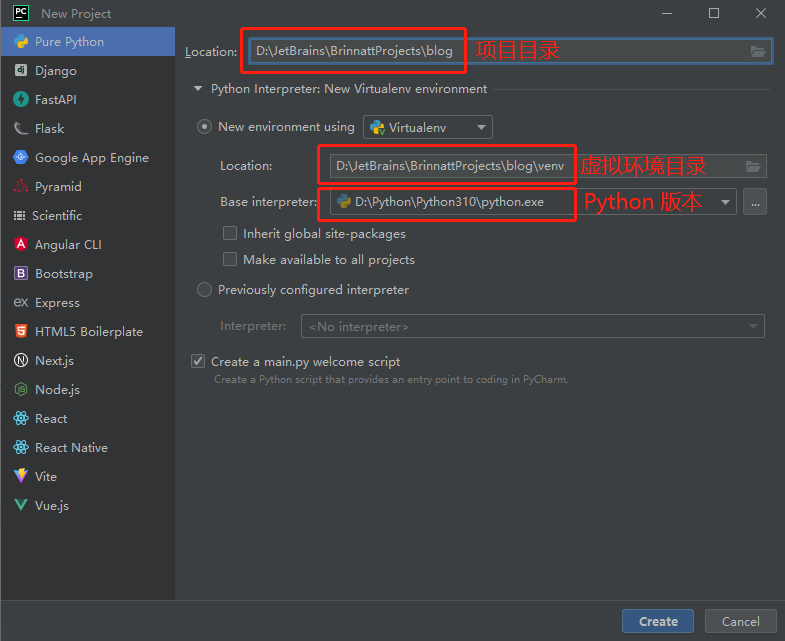This screenshot has width=785, height=641.
Task: Collapse the Python Interpreter section triangle
Action: click(x=198, y=89)
